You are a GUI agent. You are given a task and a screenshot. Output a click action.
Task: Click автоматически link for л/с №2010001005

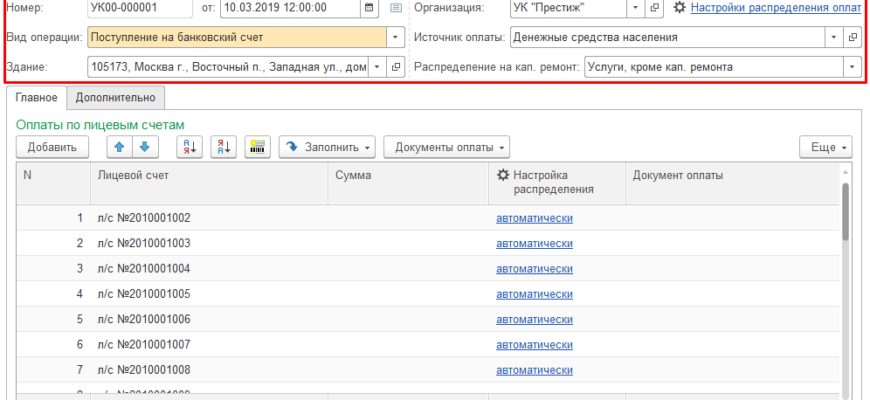click(x=534, y=294)
